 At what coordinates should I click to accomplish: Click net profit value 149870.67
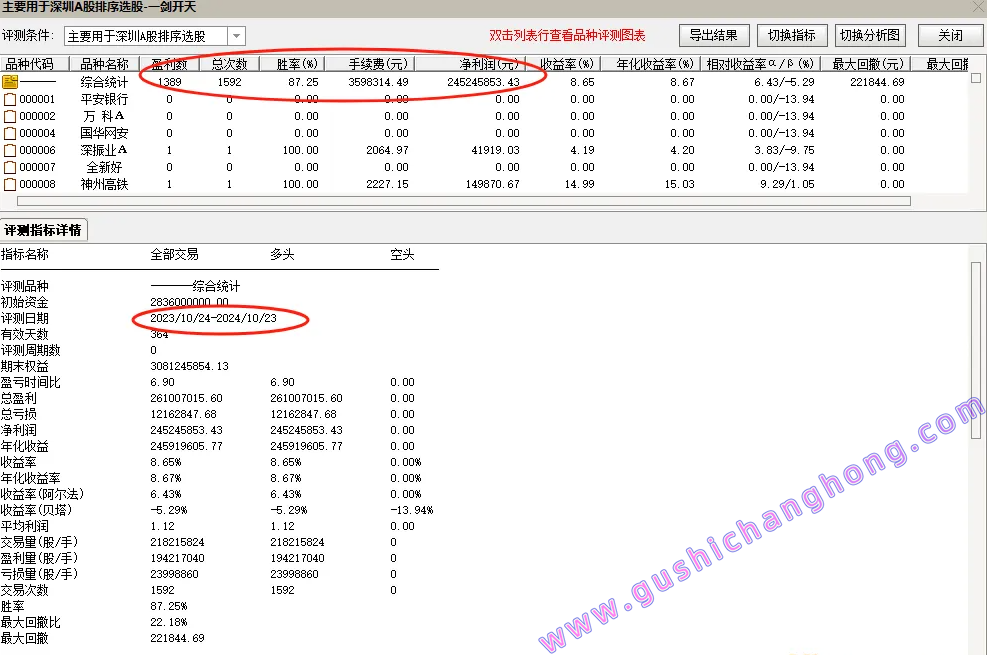coord(493,184)
